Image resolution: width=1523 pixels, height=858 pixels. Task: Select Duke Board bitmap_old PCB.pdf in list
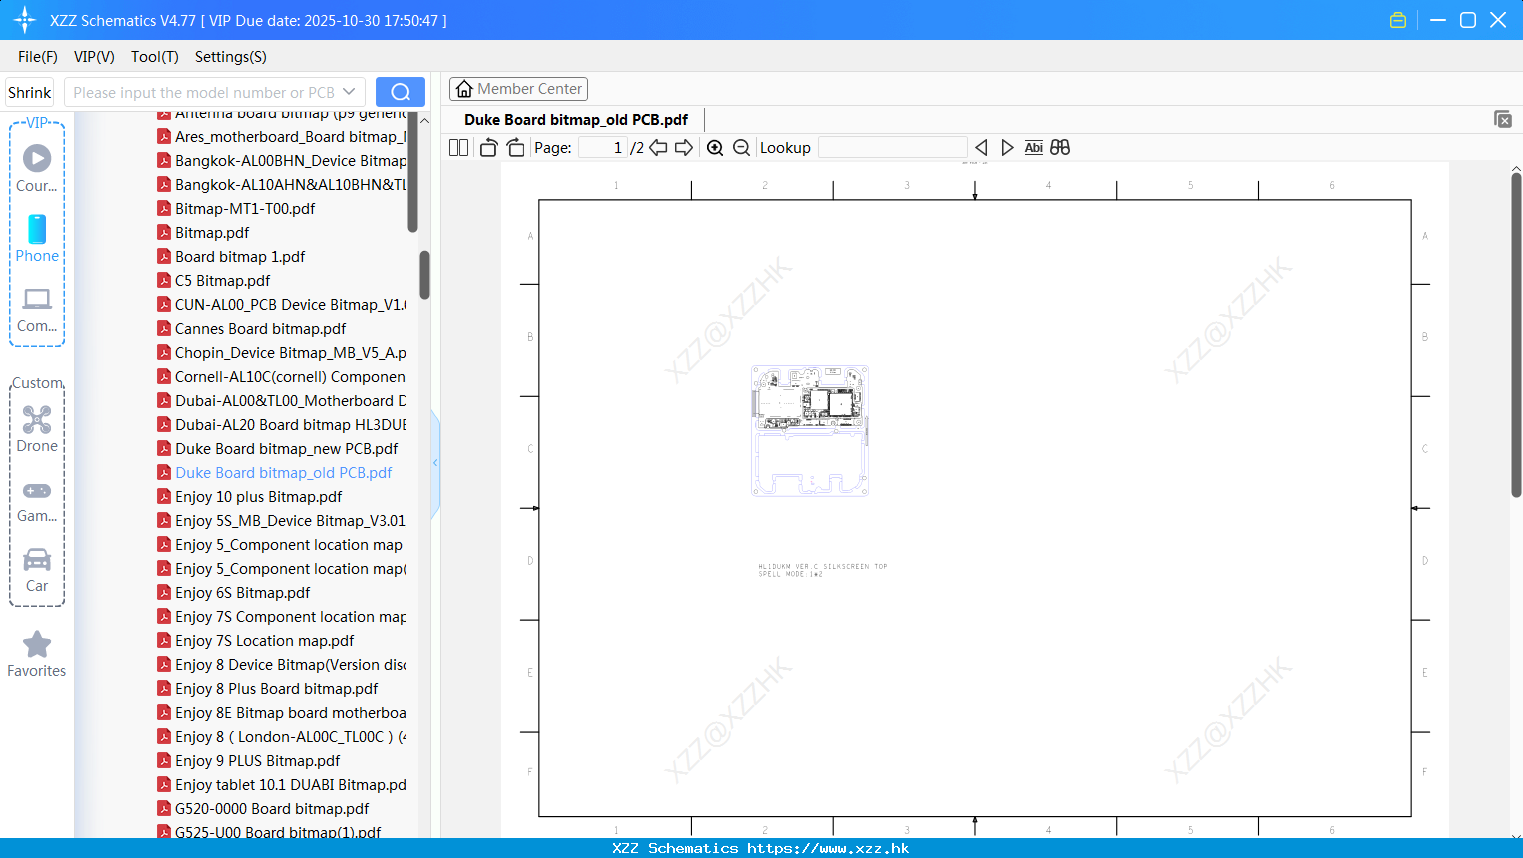click(x=275, y=473)
